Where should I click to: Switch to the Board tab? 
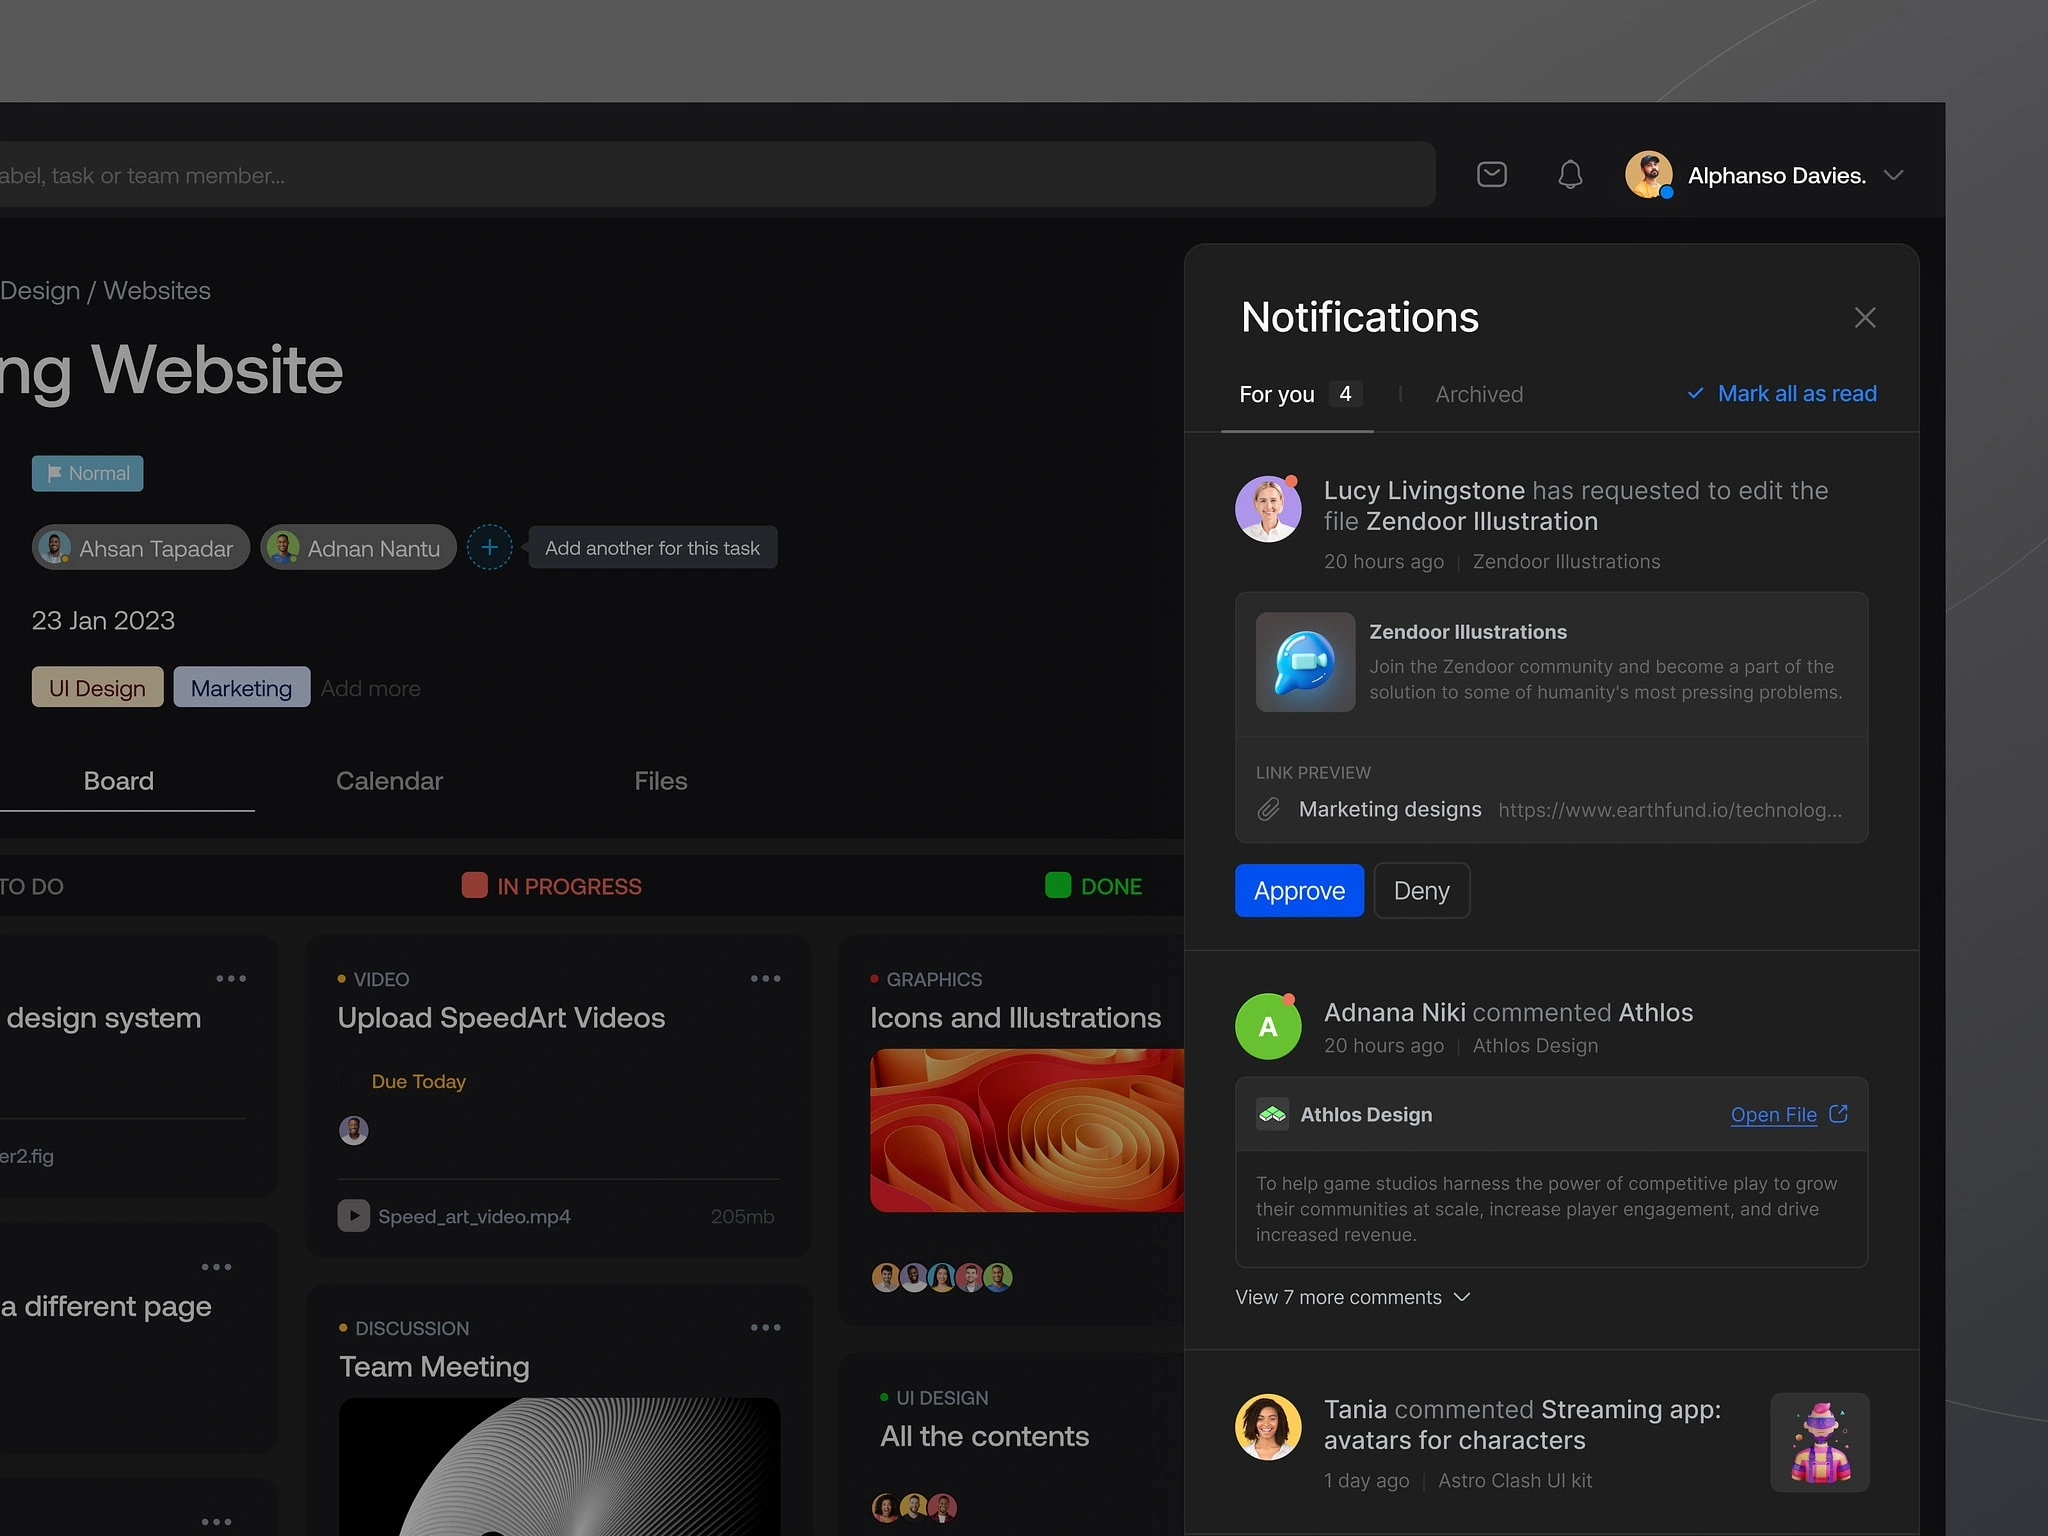tap(118, 781)
